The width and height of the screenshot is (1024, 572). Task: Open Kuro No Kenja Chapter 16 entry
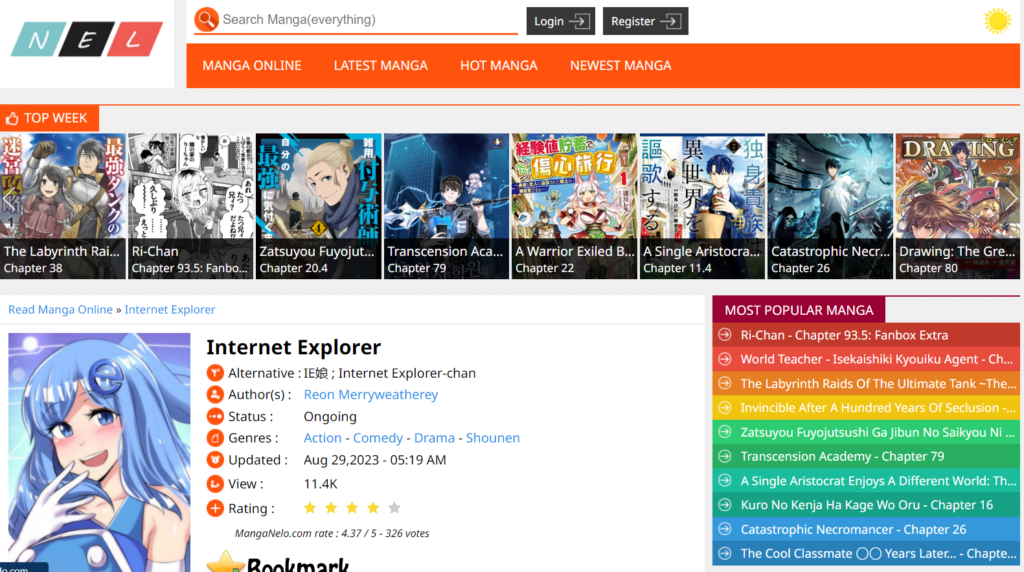866,505
